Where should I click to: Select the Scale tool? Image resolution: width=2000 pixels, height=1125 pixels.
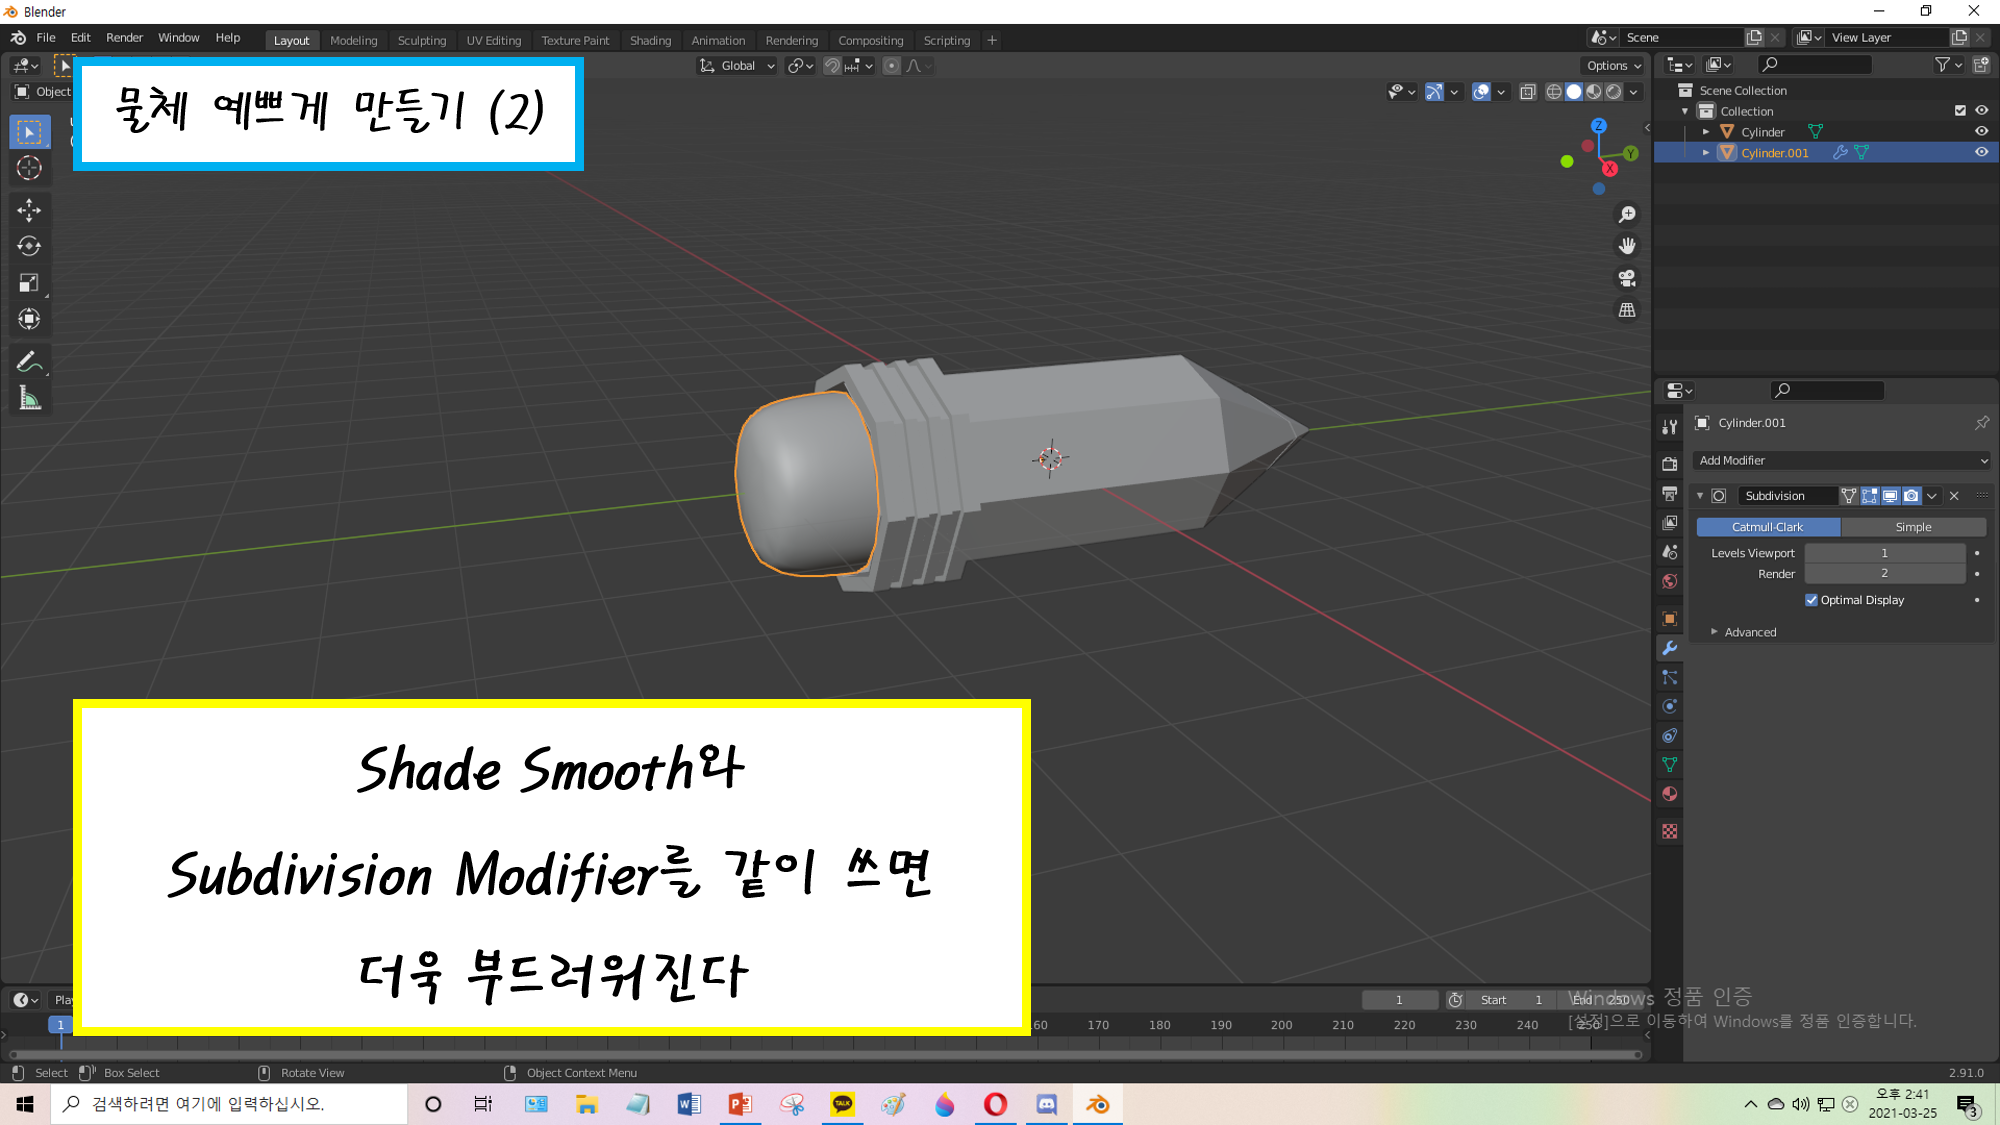29,283
